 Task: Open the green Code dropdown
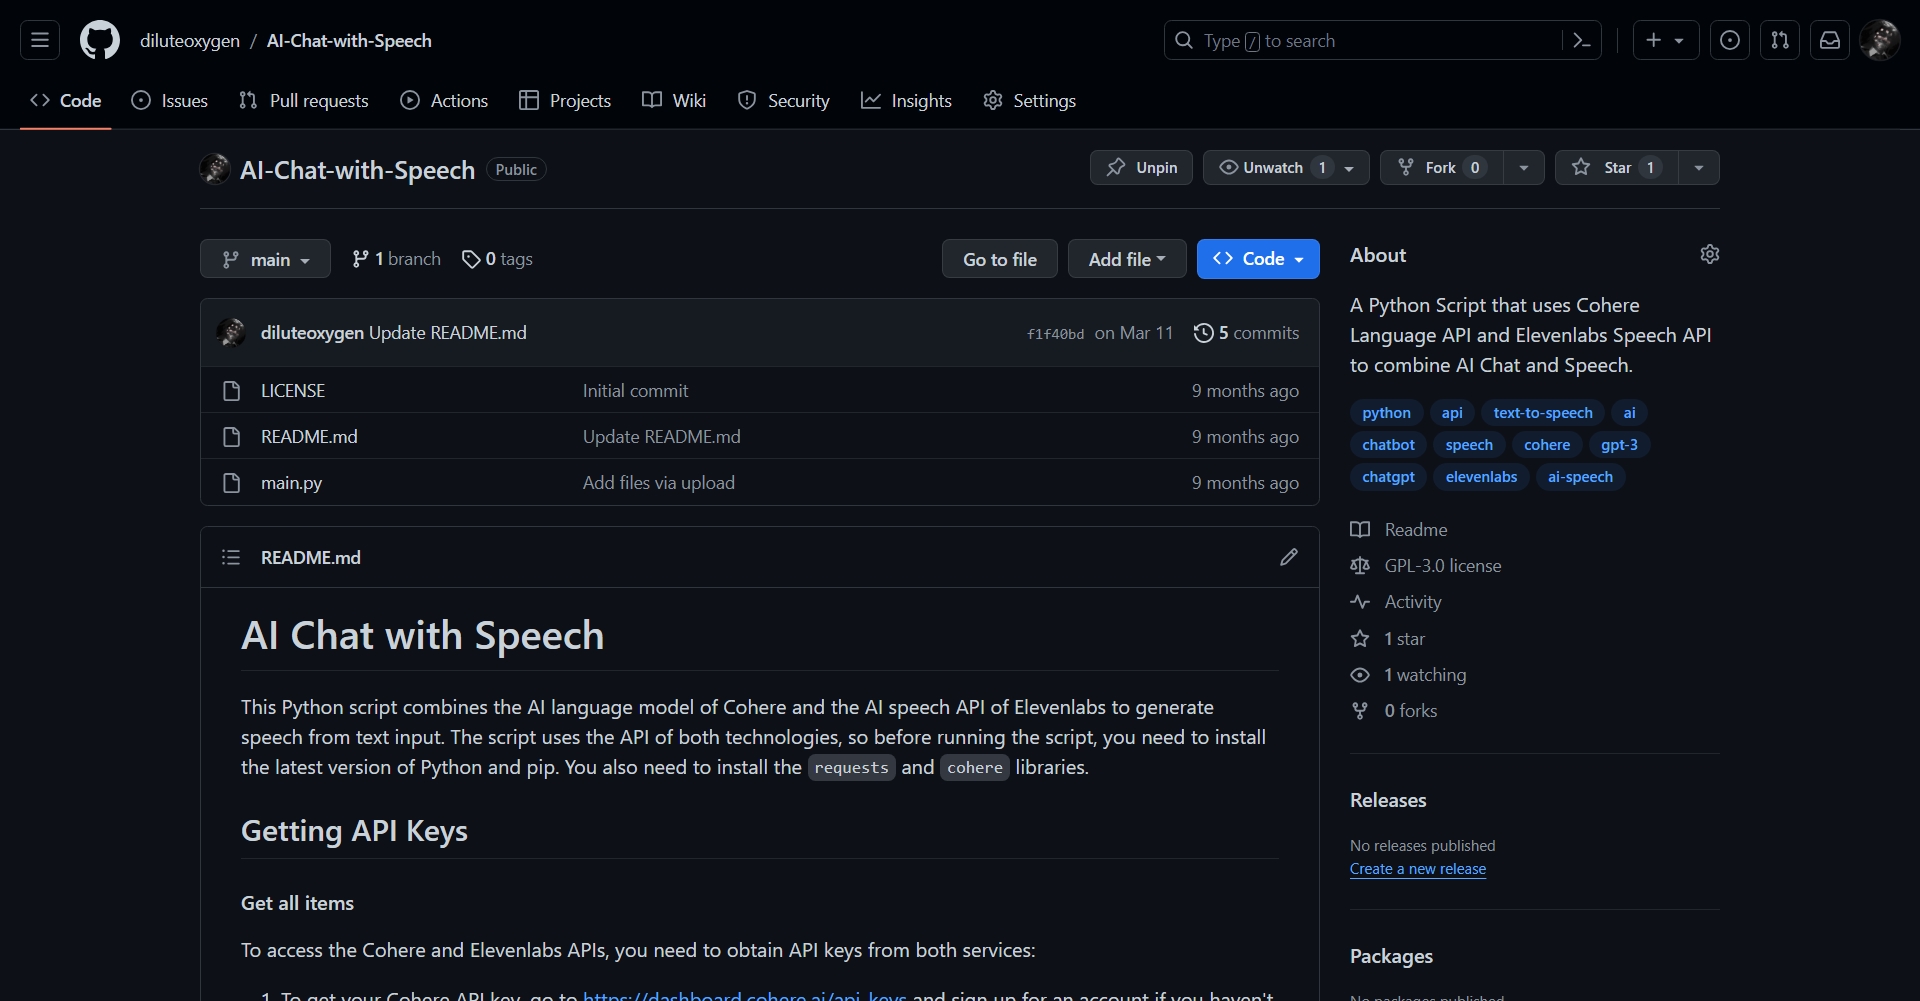click(x=1258, y=259)
